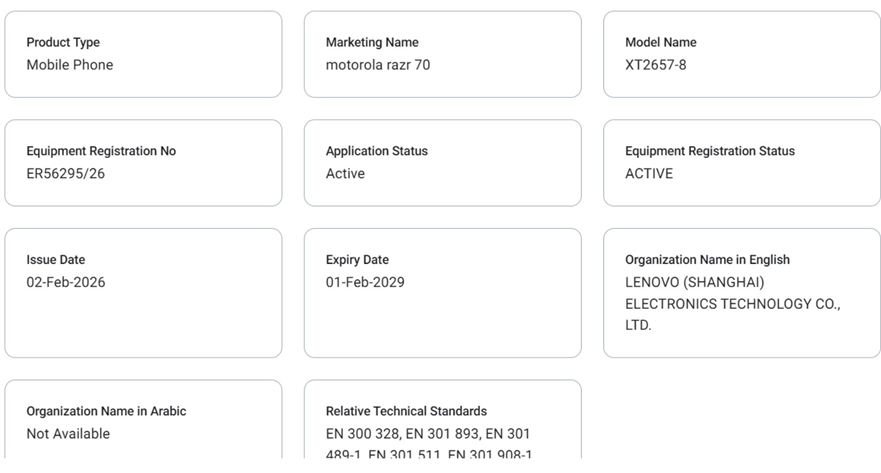The width and height of the screenshot is (881, 473).
Task: Click the Equipment Registration No label
Action: point(101,151)
